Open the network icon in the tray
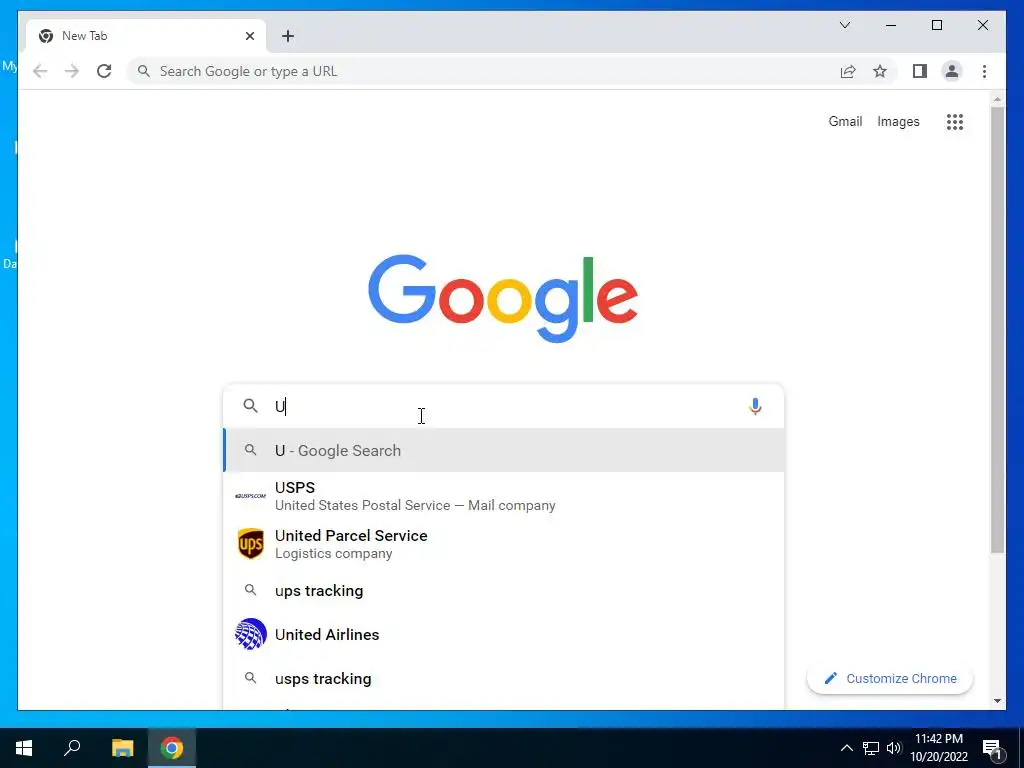 coord(871,748)
